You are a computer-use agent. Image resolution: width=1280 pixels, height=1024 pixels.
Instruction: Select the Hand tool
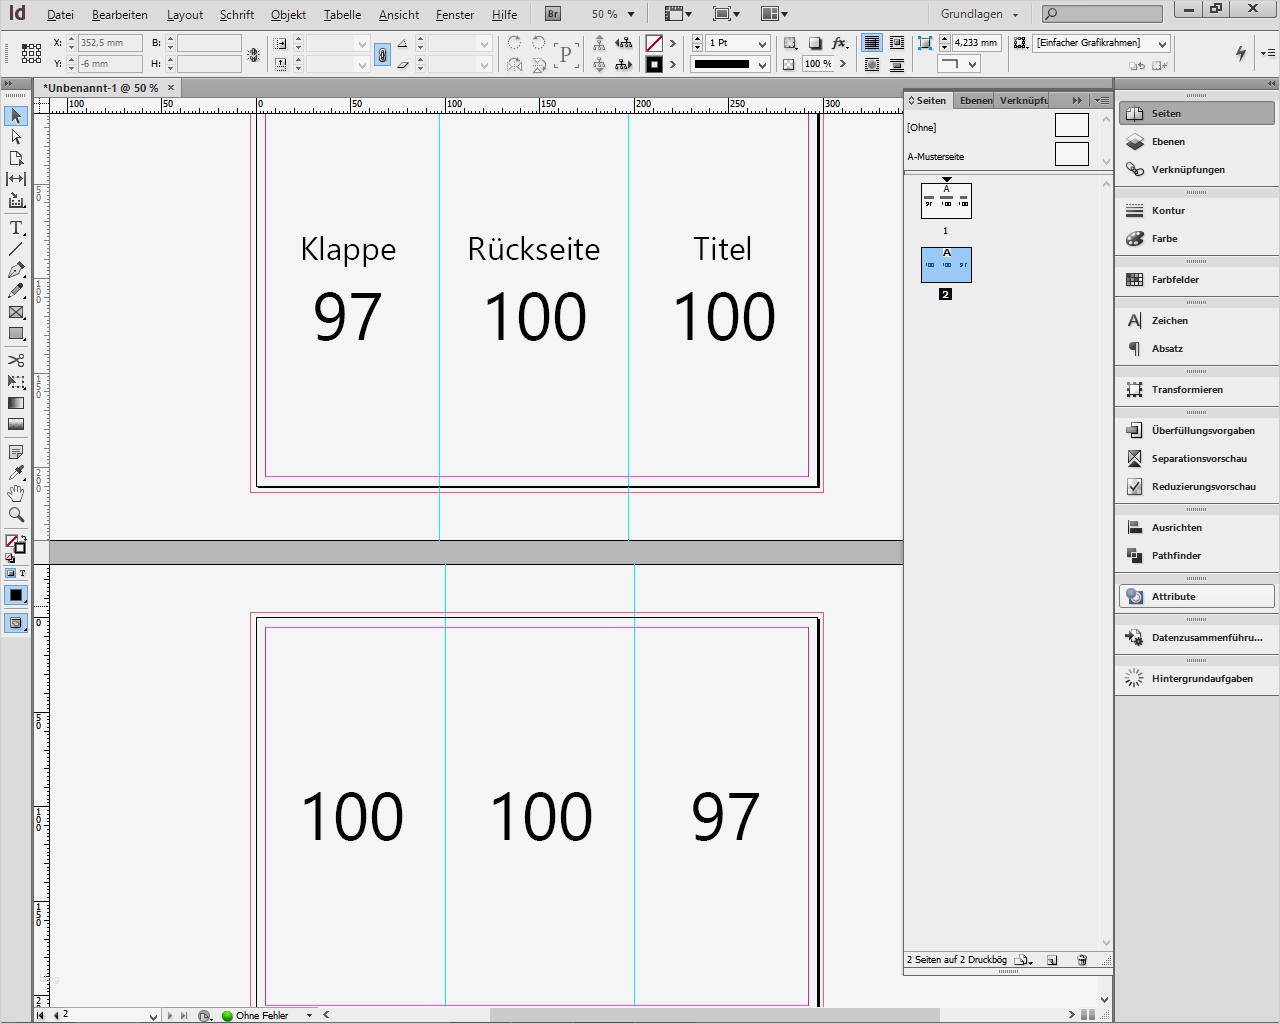pos(16,494)
